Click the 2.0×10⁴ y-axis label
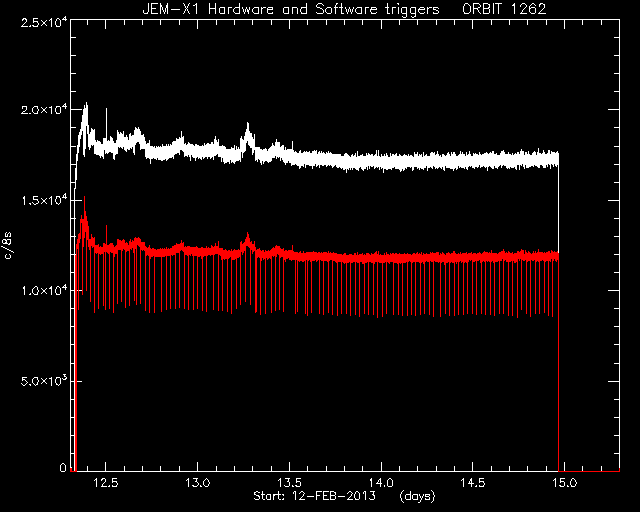640x512 pixels. tap(44, 110)
